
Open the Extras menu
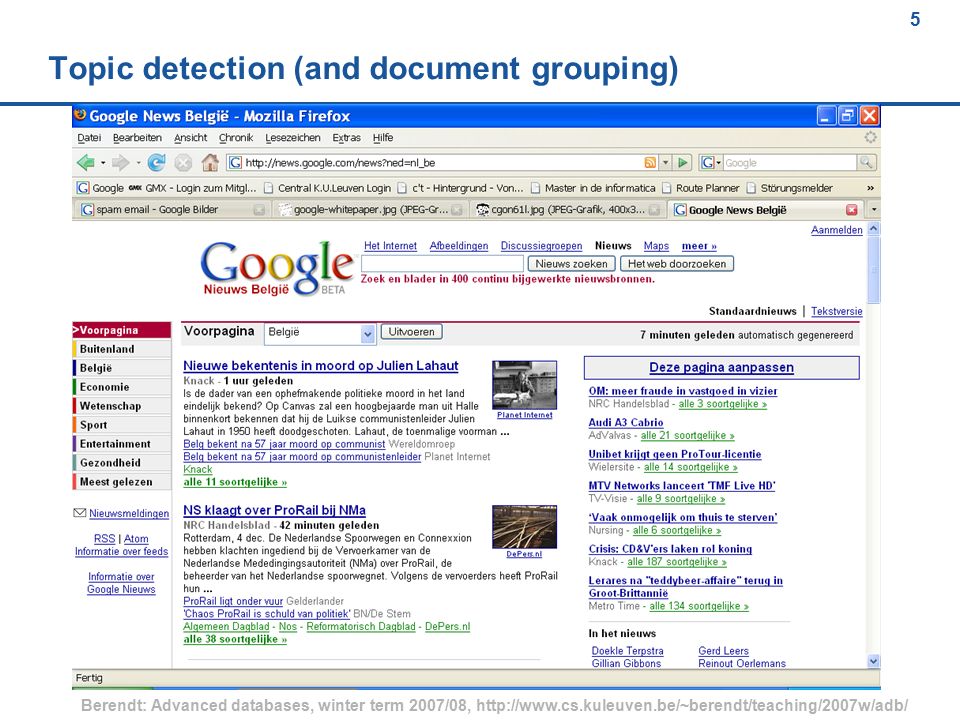347,138
